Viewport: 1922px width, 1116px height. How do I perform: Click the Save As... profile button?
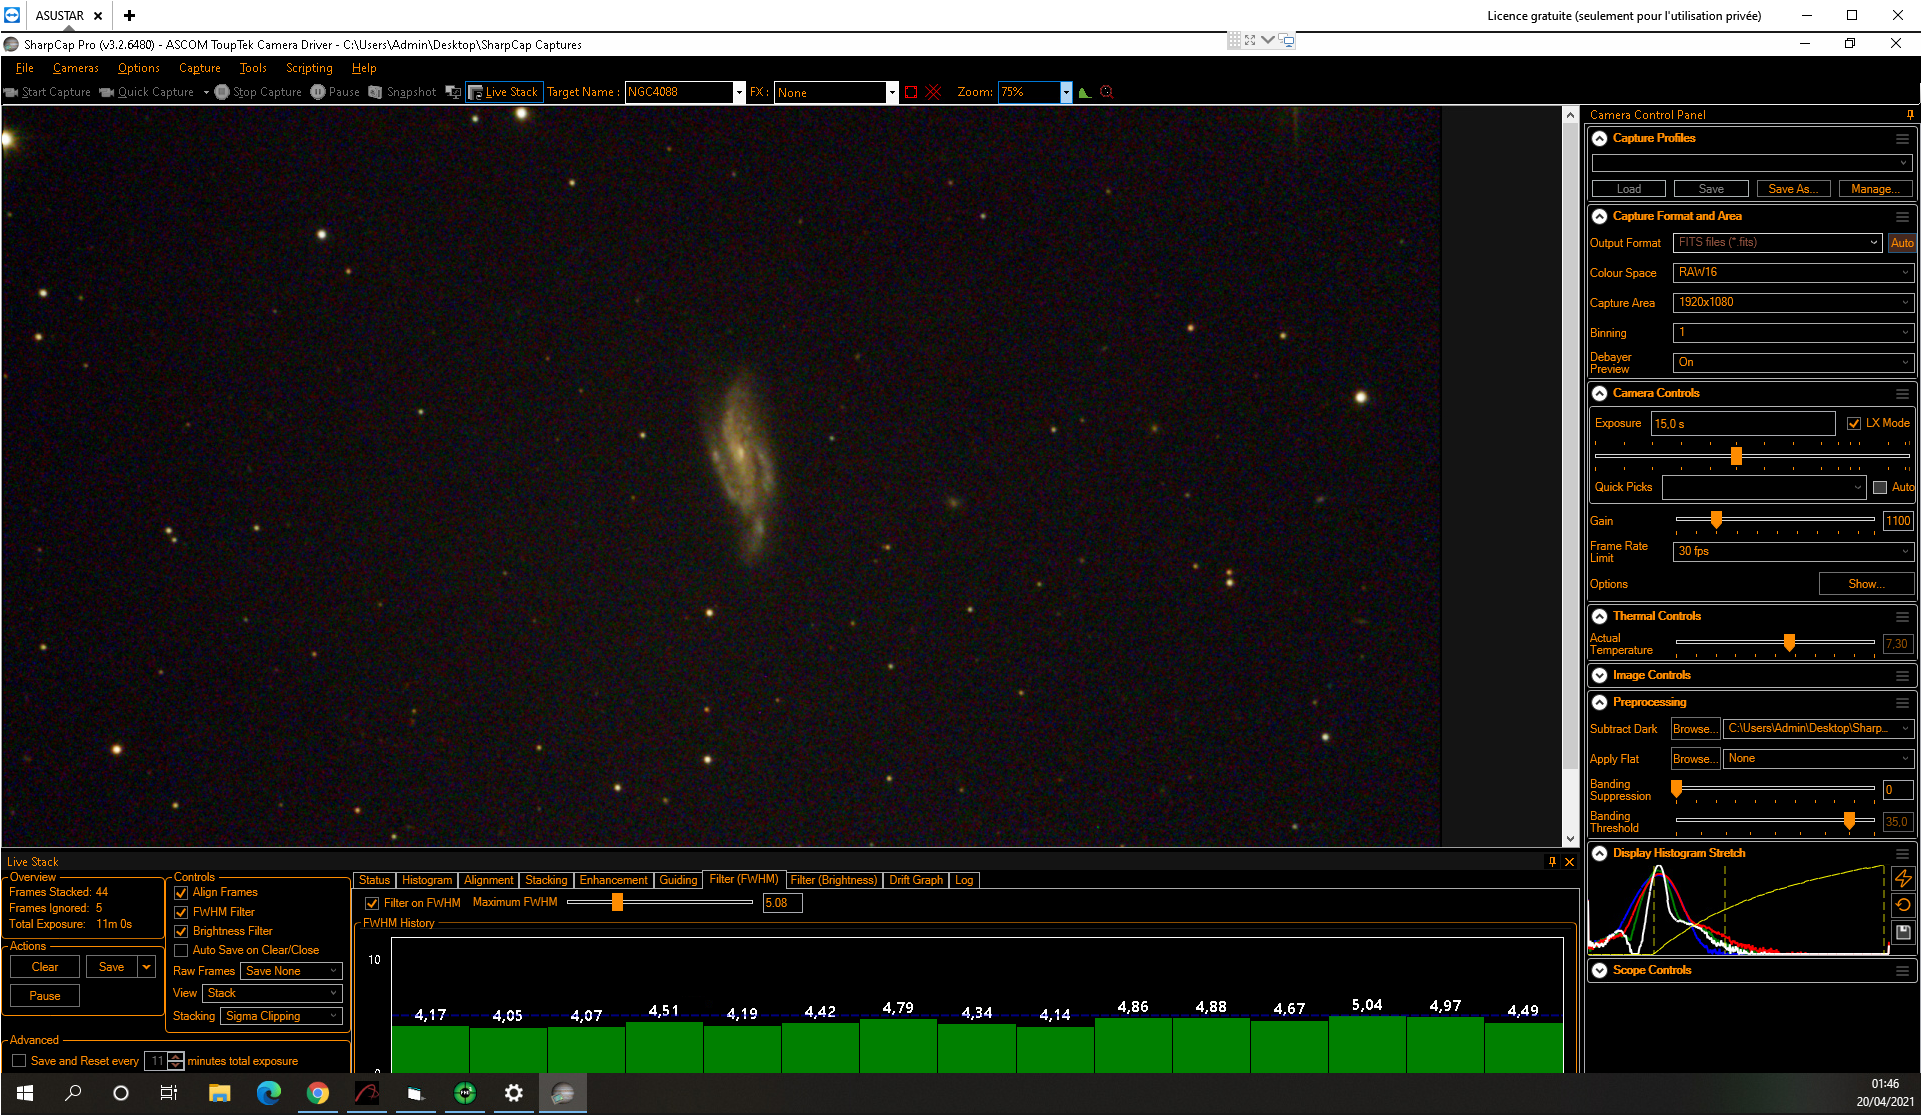pyautogui.click(x=1792, y=189)
